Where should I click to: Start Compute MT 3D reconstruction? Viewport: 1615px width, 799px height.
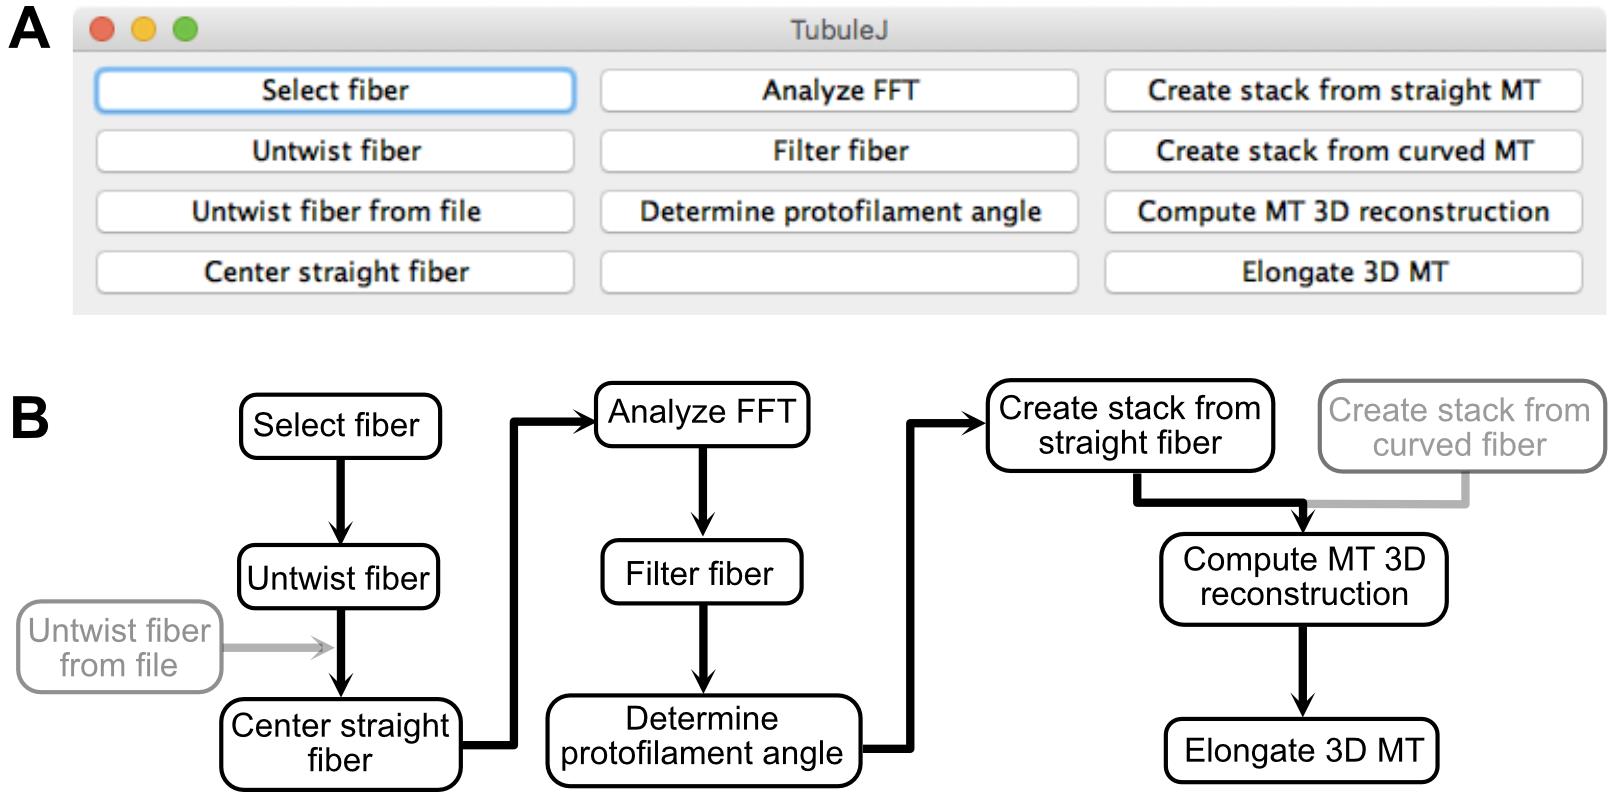pos(1343,212)
